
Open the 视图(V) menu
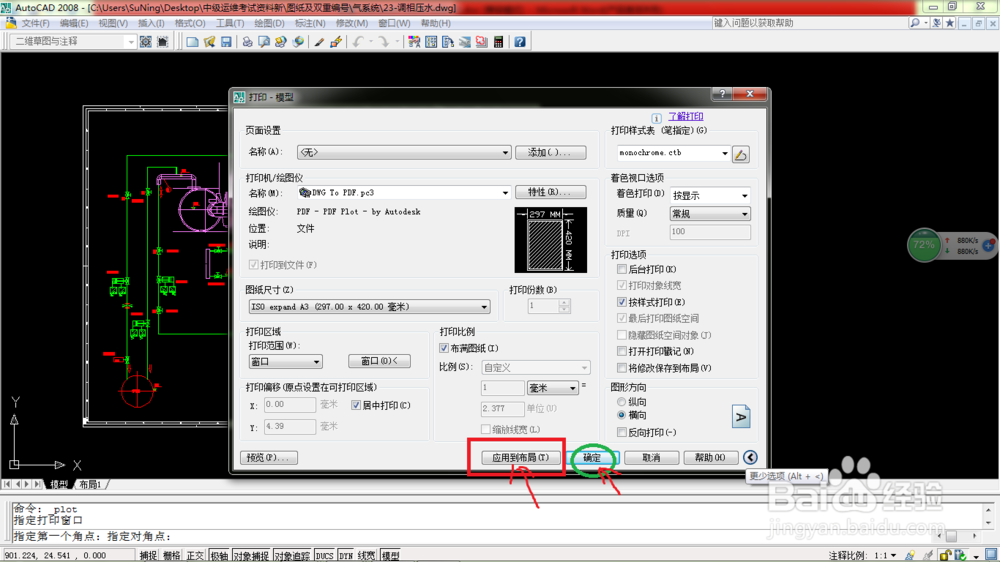(x=113, y=23)
